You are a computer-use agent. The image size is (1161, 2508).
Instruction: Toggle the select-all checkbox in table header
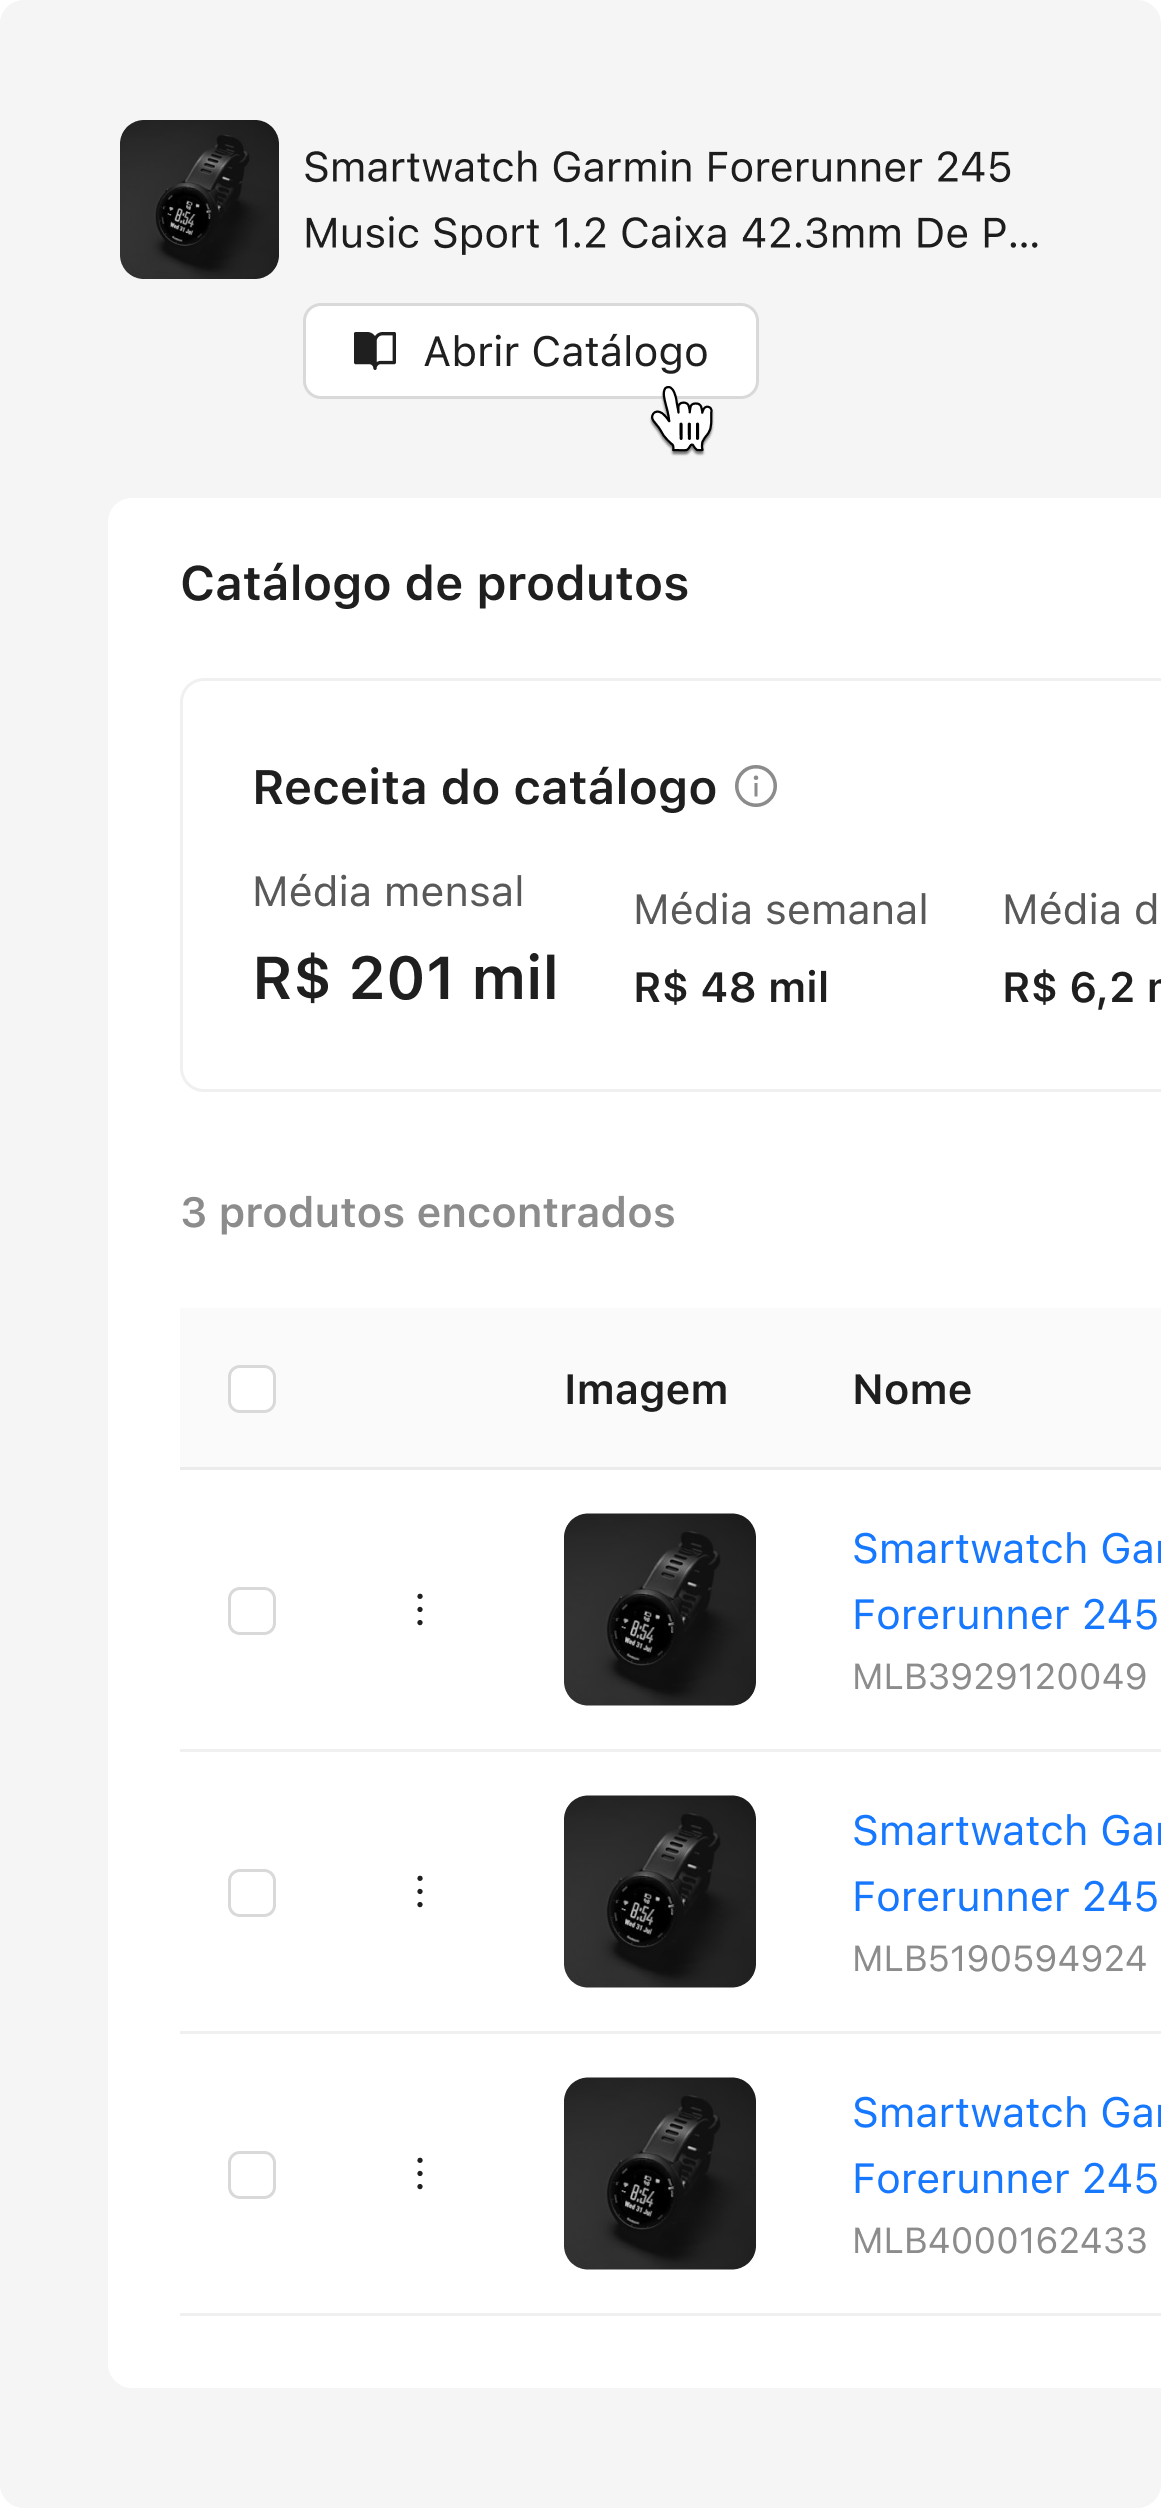tap(252, 1389)
